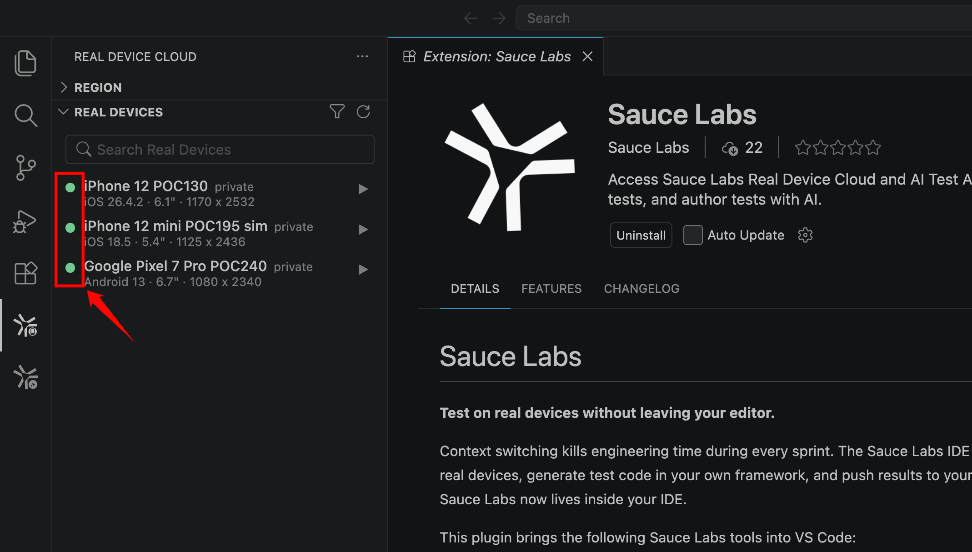Click the Search Real Devices field
The width and height of the screenshot is (972, 552).
click(x=219, y=149)
